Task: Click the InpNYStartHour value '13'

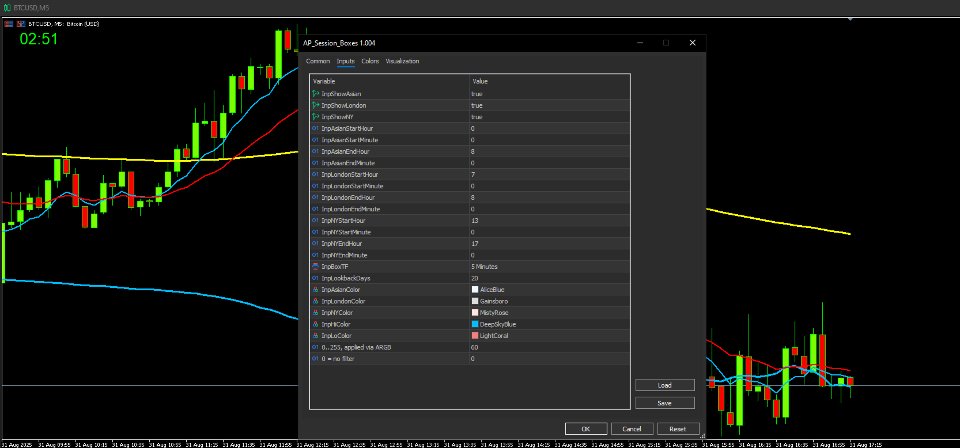Action: (x=474, y=220)
